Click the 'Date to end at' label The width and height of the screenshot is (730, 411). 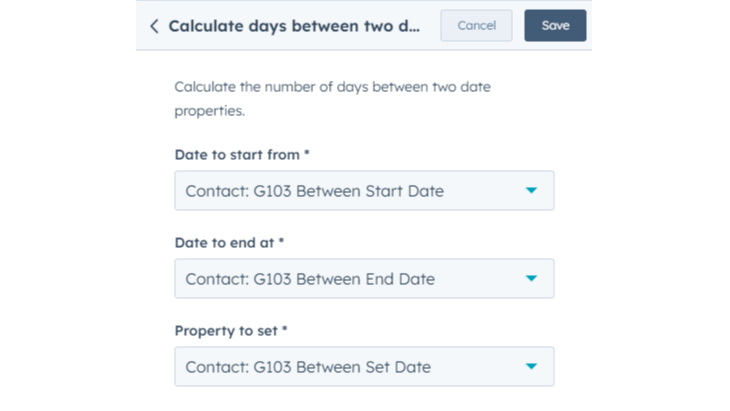(x=225, y=243)
